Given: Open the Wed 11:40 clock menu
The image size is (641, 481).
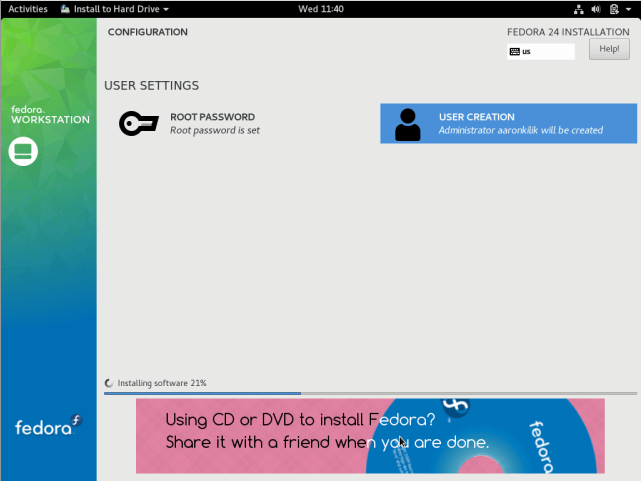Looking at the screenshot, I should (320, 9).
